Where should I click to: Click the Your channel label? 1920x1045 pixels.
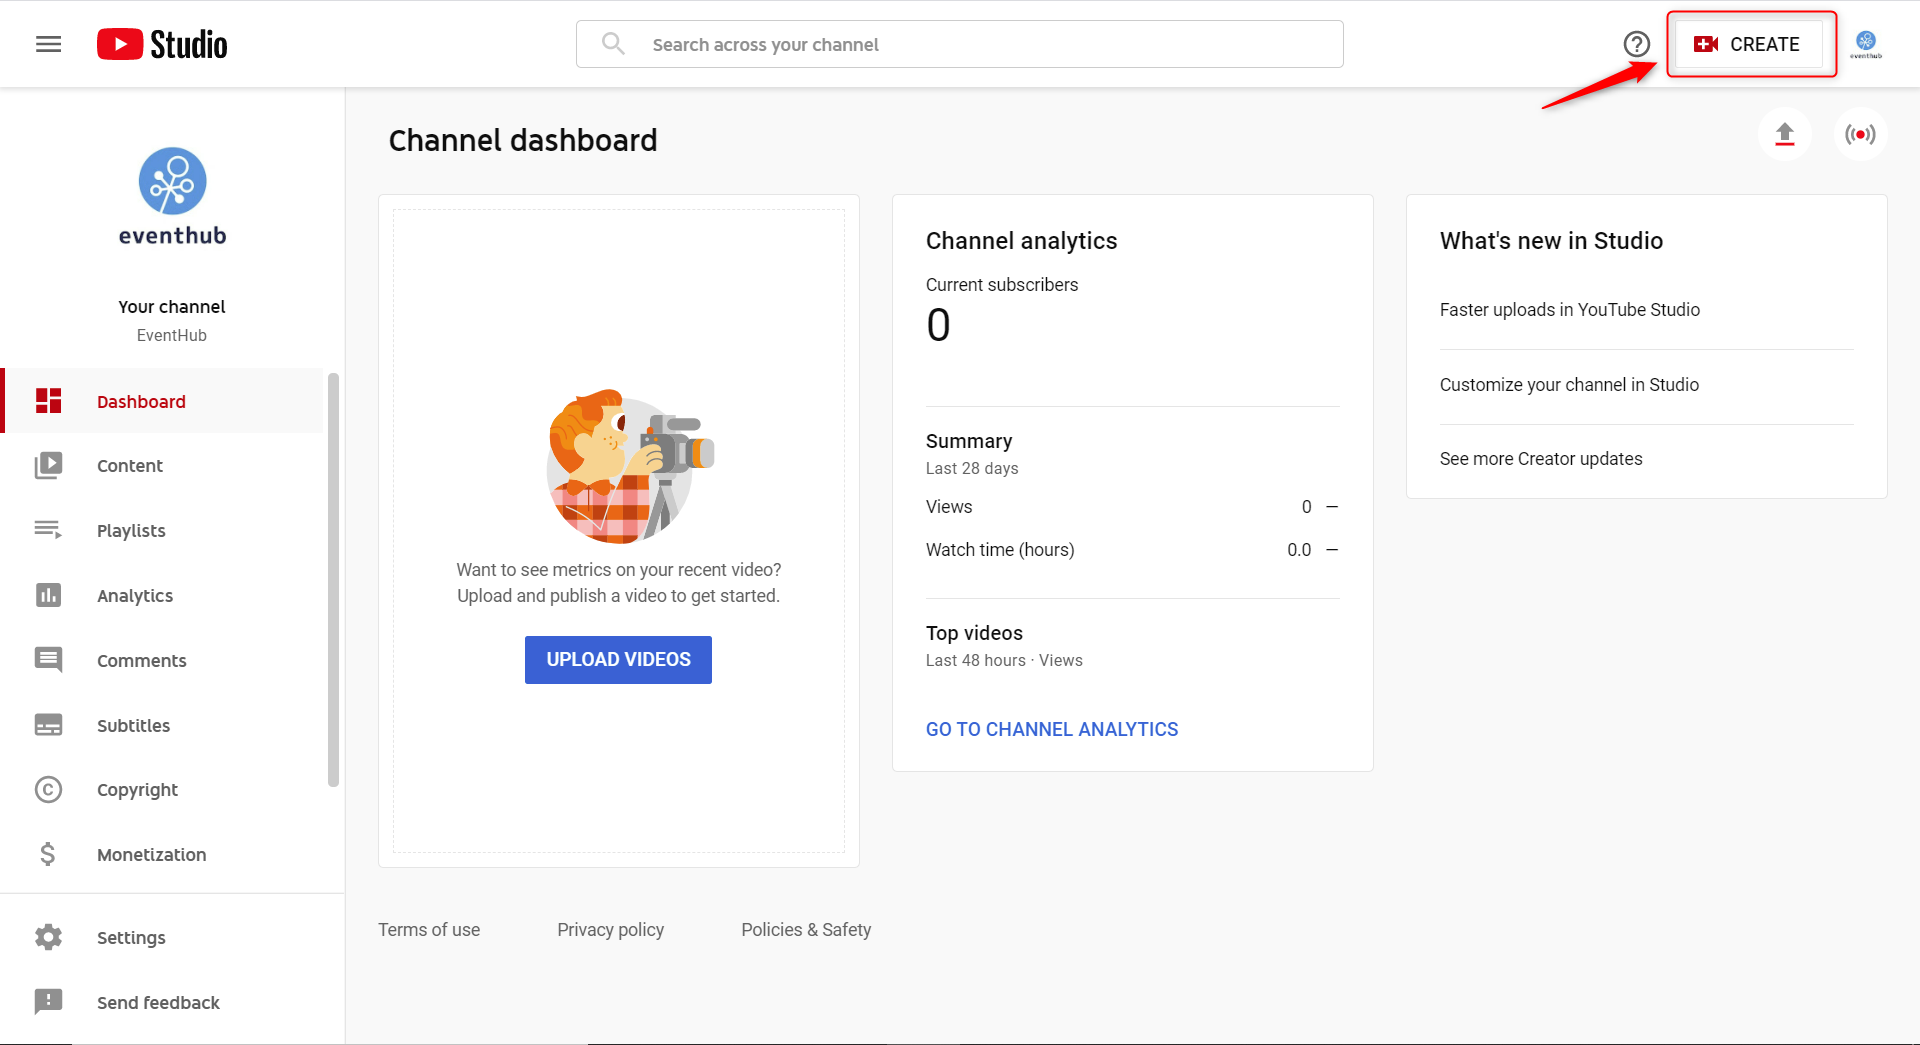(172, 306)
